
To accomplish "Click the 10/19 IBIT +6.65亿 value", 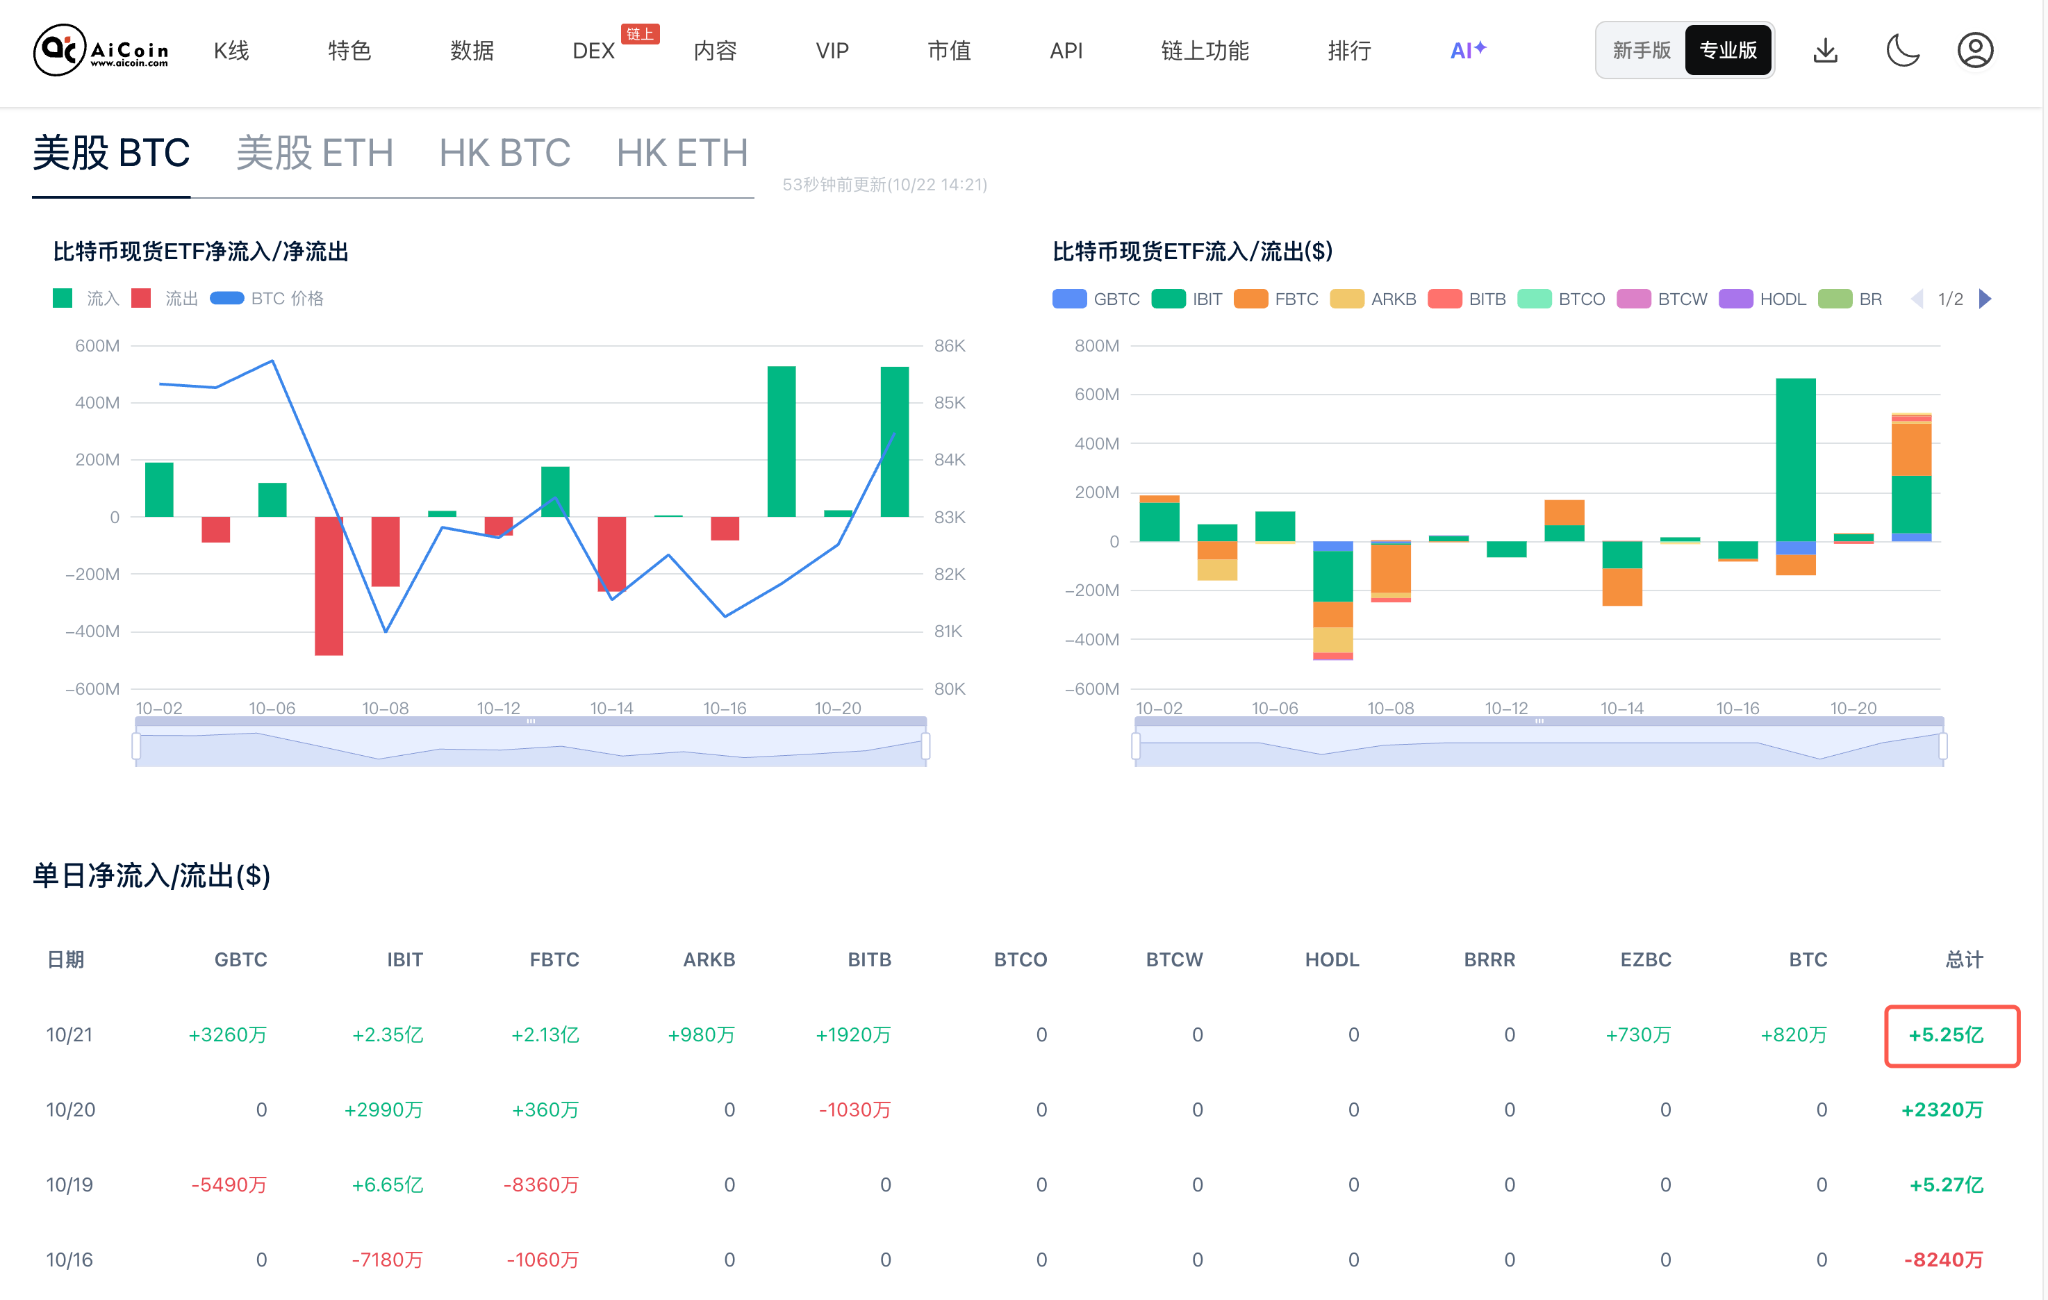I will pyautogui.click(x=387, y=1185).
